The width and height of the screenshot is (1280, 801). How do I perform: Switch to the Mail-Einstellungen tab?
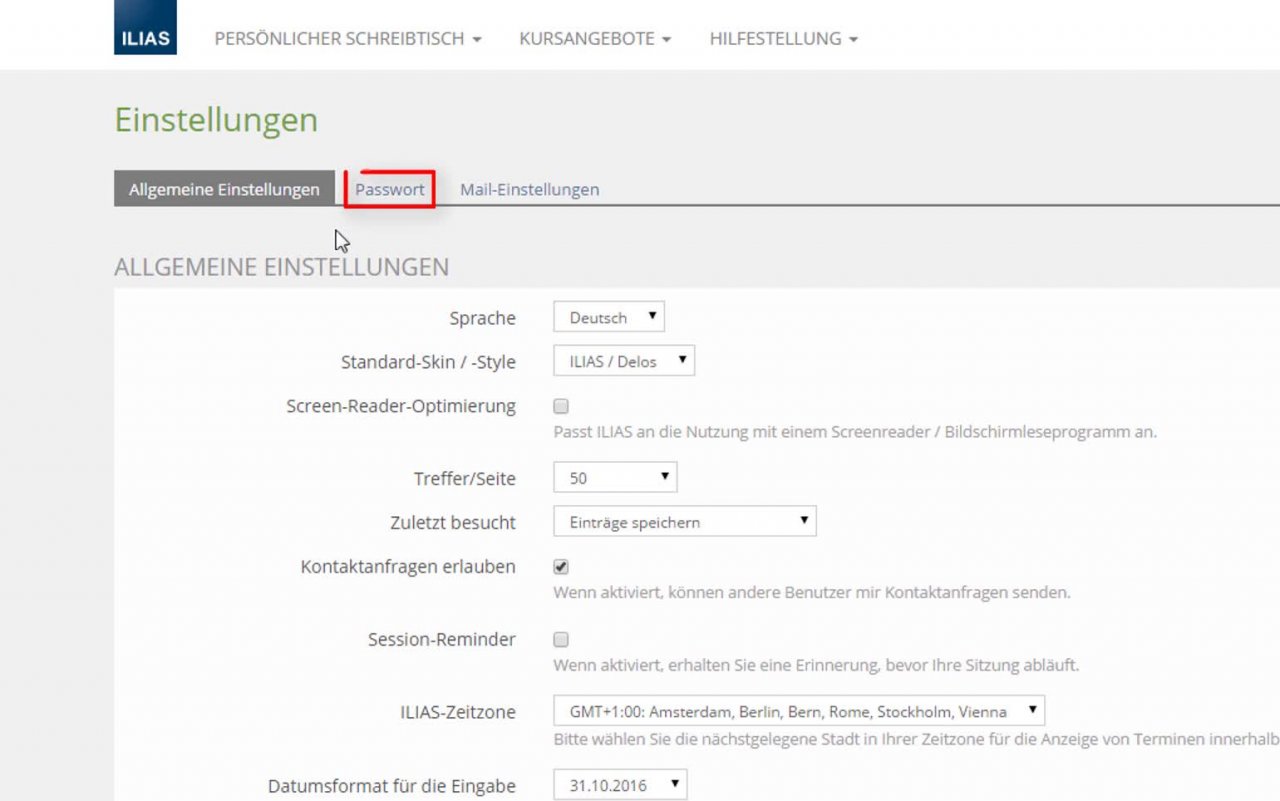point(530,189)
